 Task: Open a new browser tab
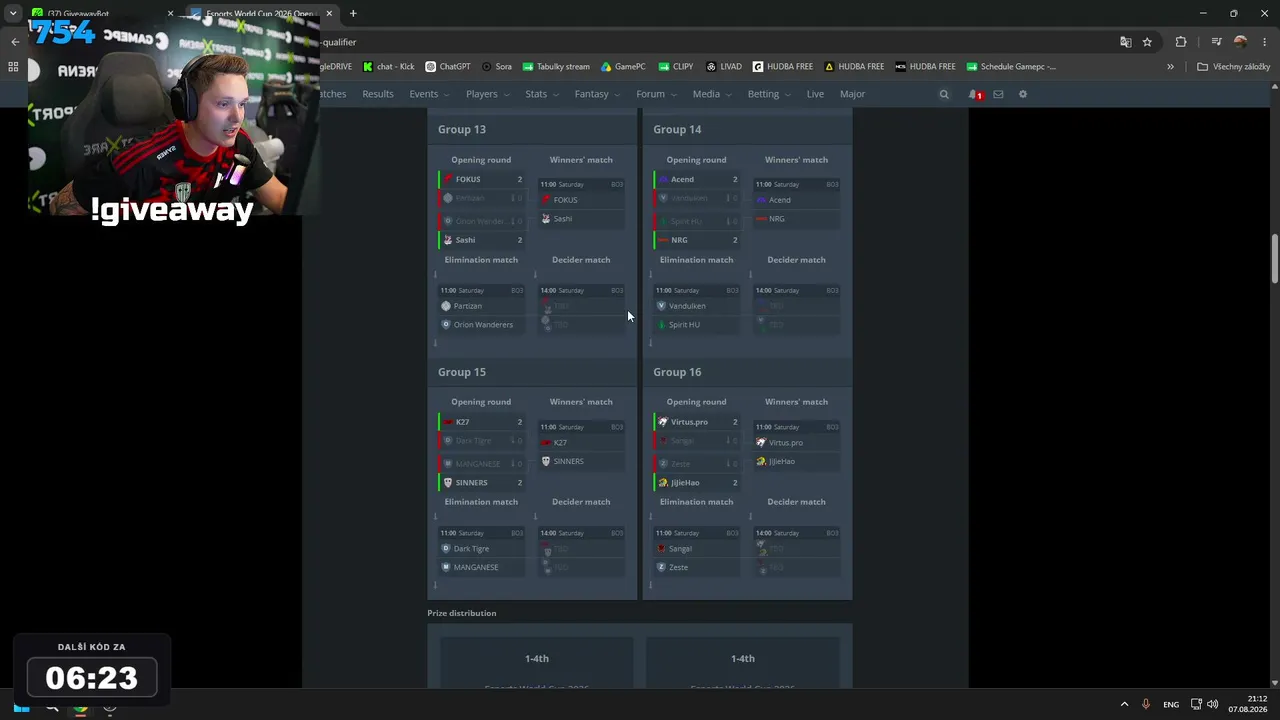tap(353, 14)
